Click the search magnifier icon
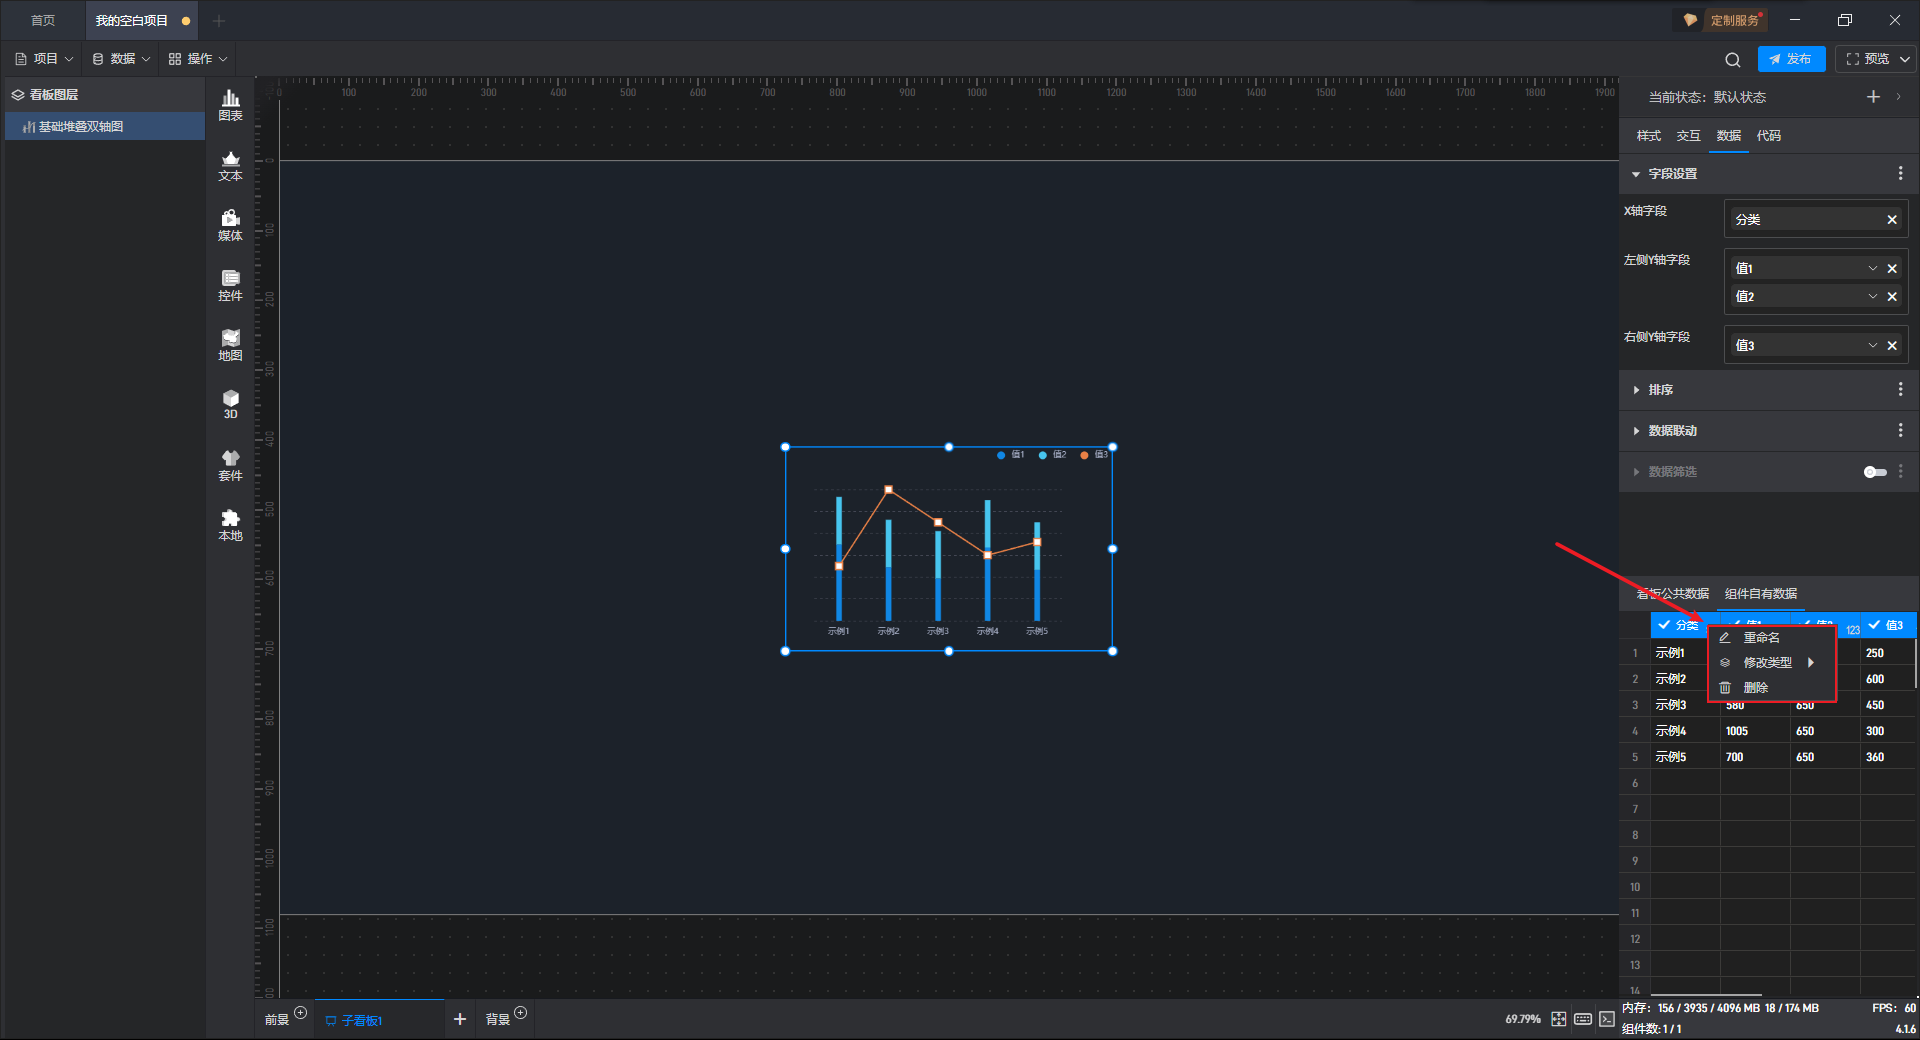 (x=1733, y=59)
